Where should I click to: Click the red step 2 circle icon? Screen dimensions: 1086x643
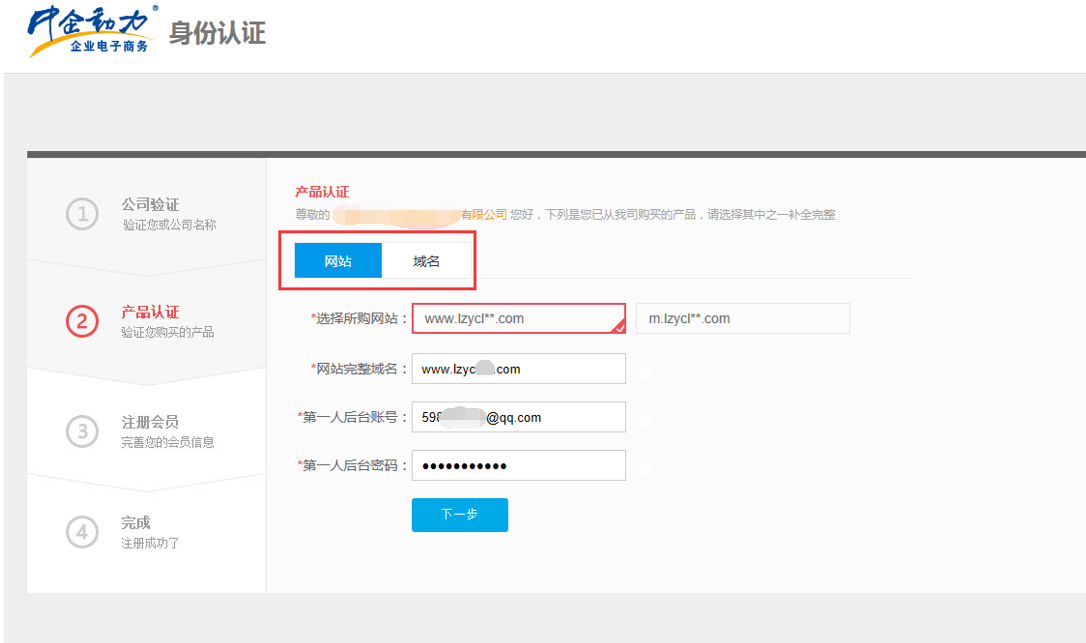[x=82, y=321]
